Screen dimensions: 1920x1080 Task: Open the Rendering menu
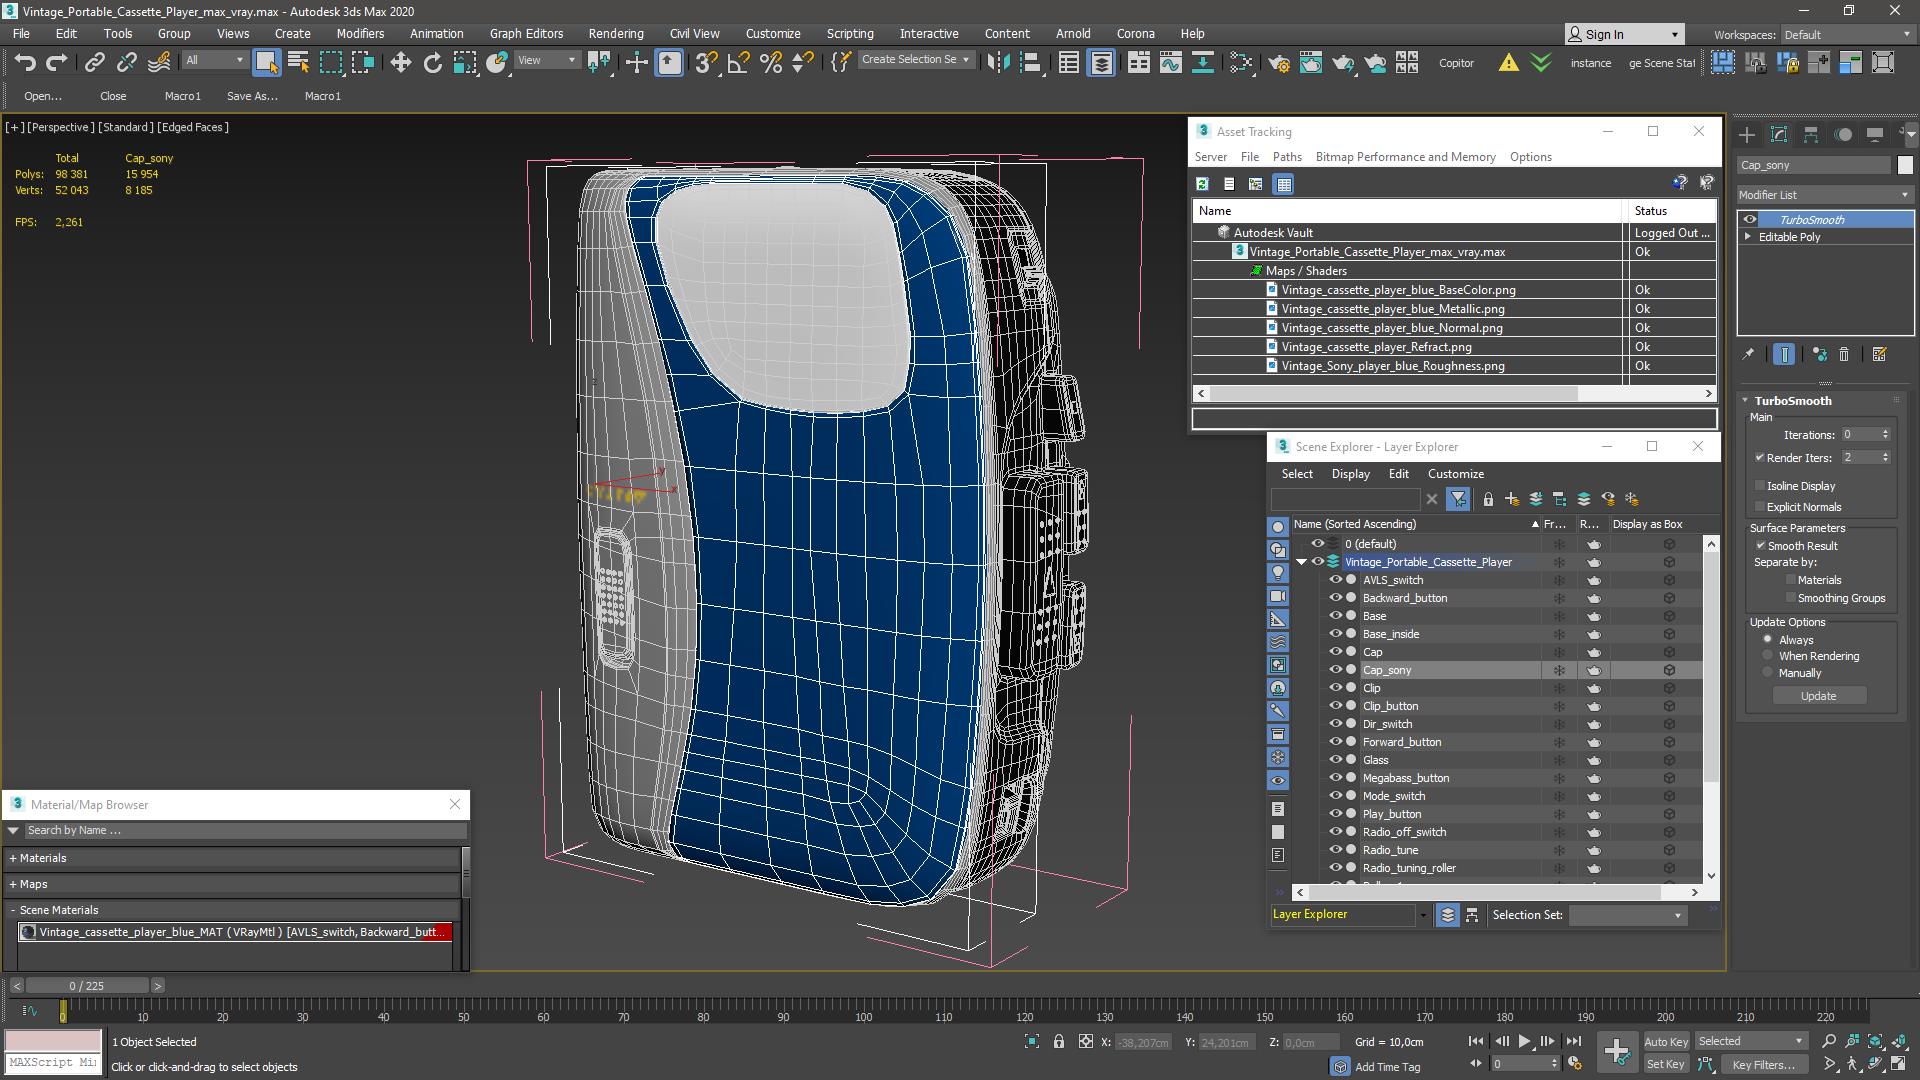pyautogui.click(x=615, y=33)
